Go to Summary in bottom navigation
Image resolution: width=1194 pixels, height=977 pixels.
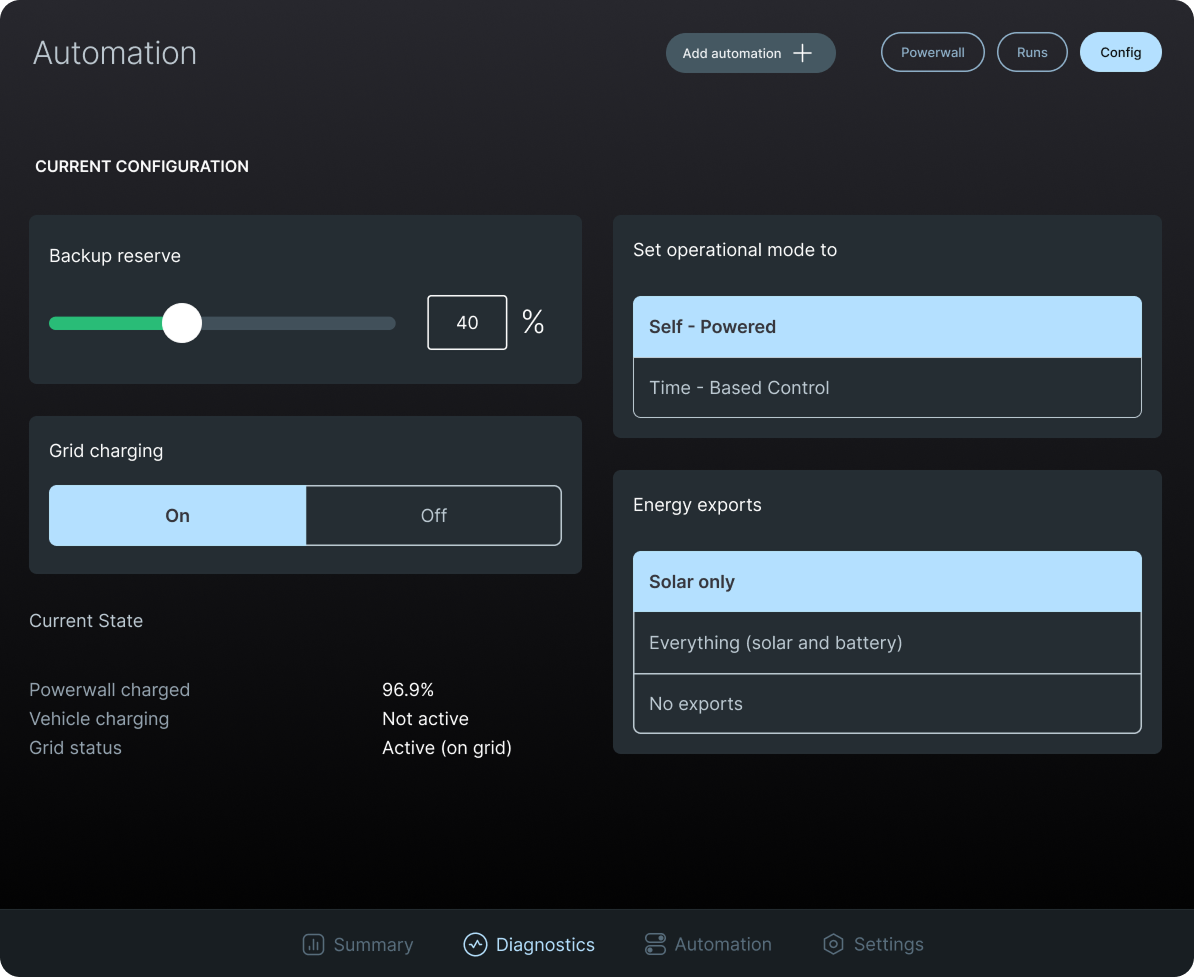(358, 944)
